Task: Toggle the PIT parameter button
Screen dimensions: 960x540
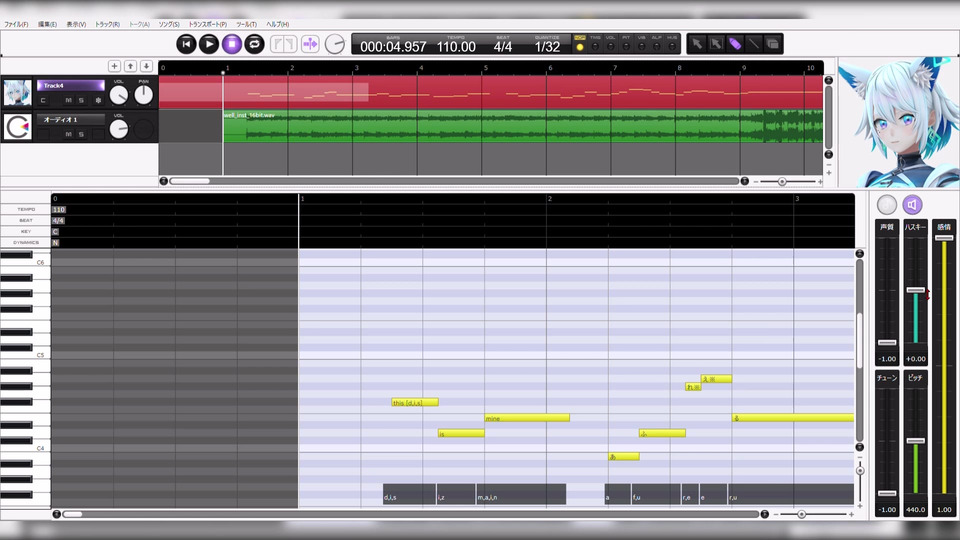Action: point(626,47)
